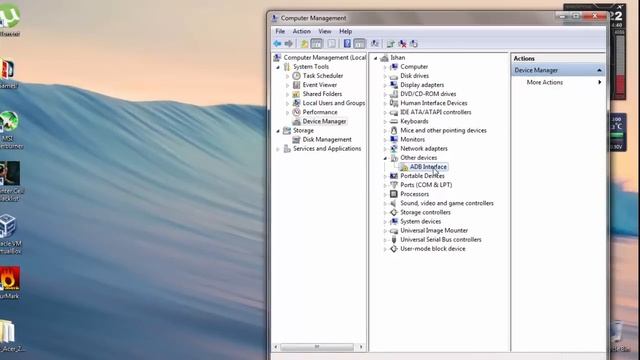
Task: Click the Event Viewer icon in the tree
Action: tap(296, 85)
